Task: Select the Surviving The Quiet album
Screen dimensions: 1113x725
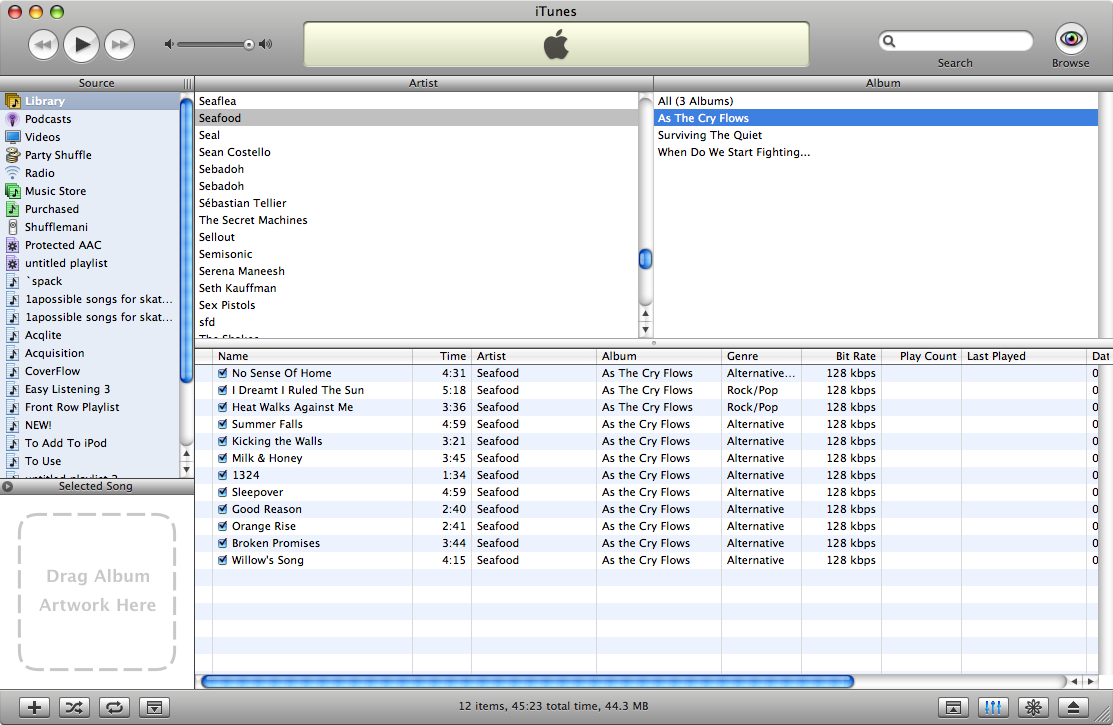Action: pos(876,135)
